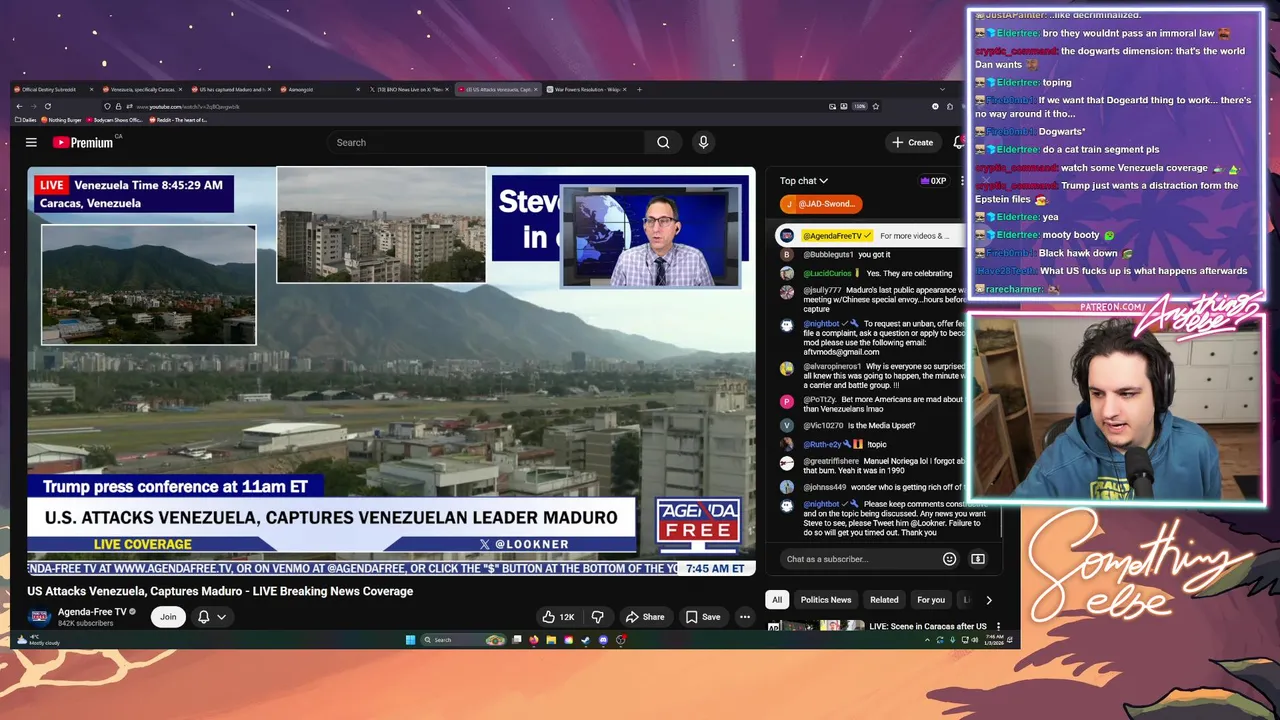Select the All filter chip
Image resolution: width=1280 pixels, height=720 pixels.
click(x=777, y=600)
